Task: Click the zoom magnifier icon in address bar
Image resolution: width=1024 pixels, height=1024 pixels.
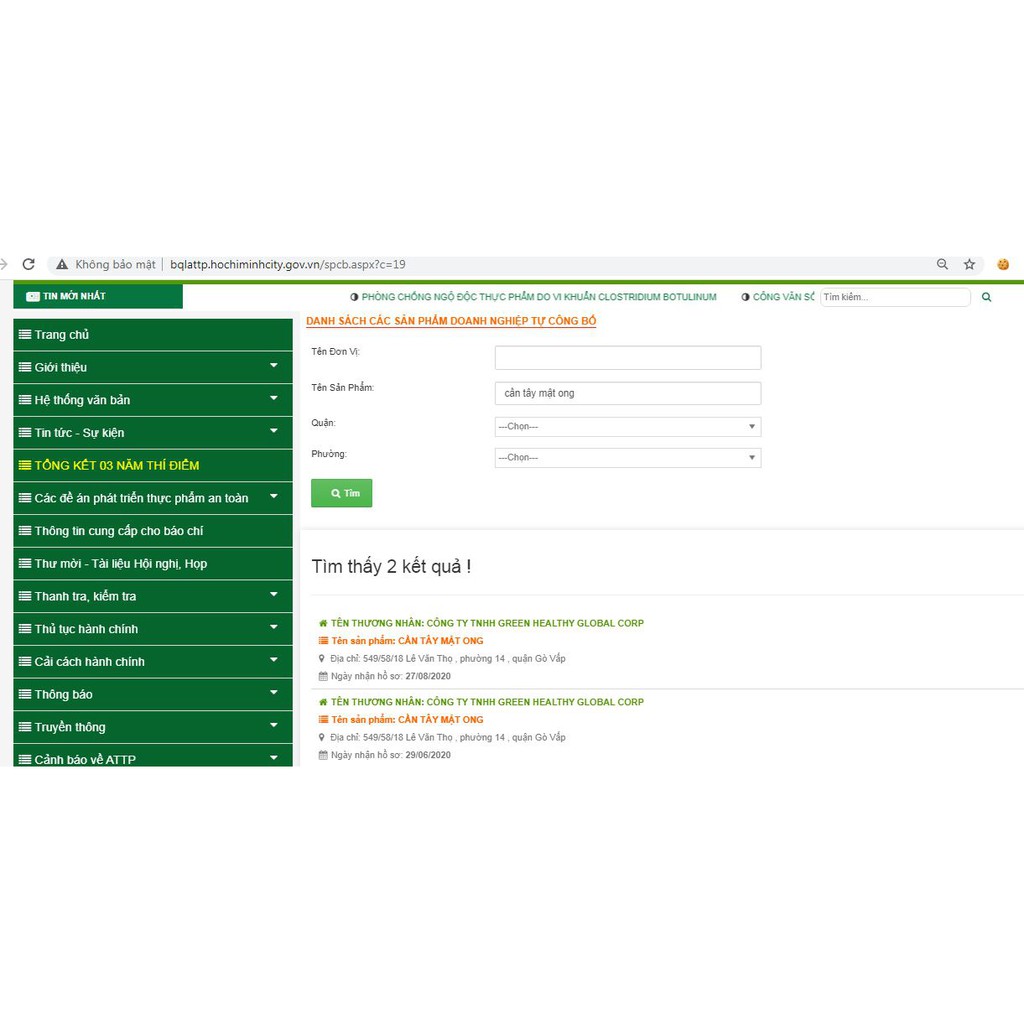Action: click(942, 265)
